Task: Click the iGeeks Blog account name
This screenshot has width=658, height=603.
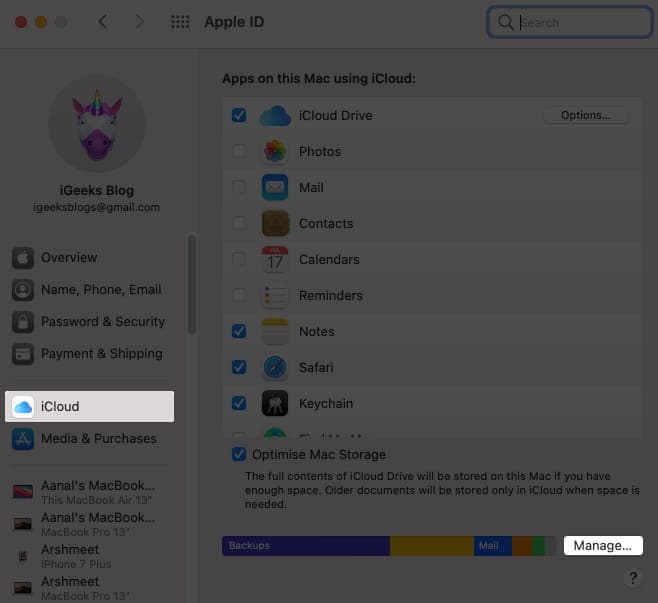Action: click(97, 191)
